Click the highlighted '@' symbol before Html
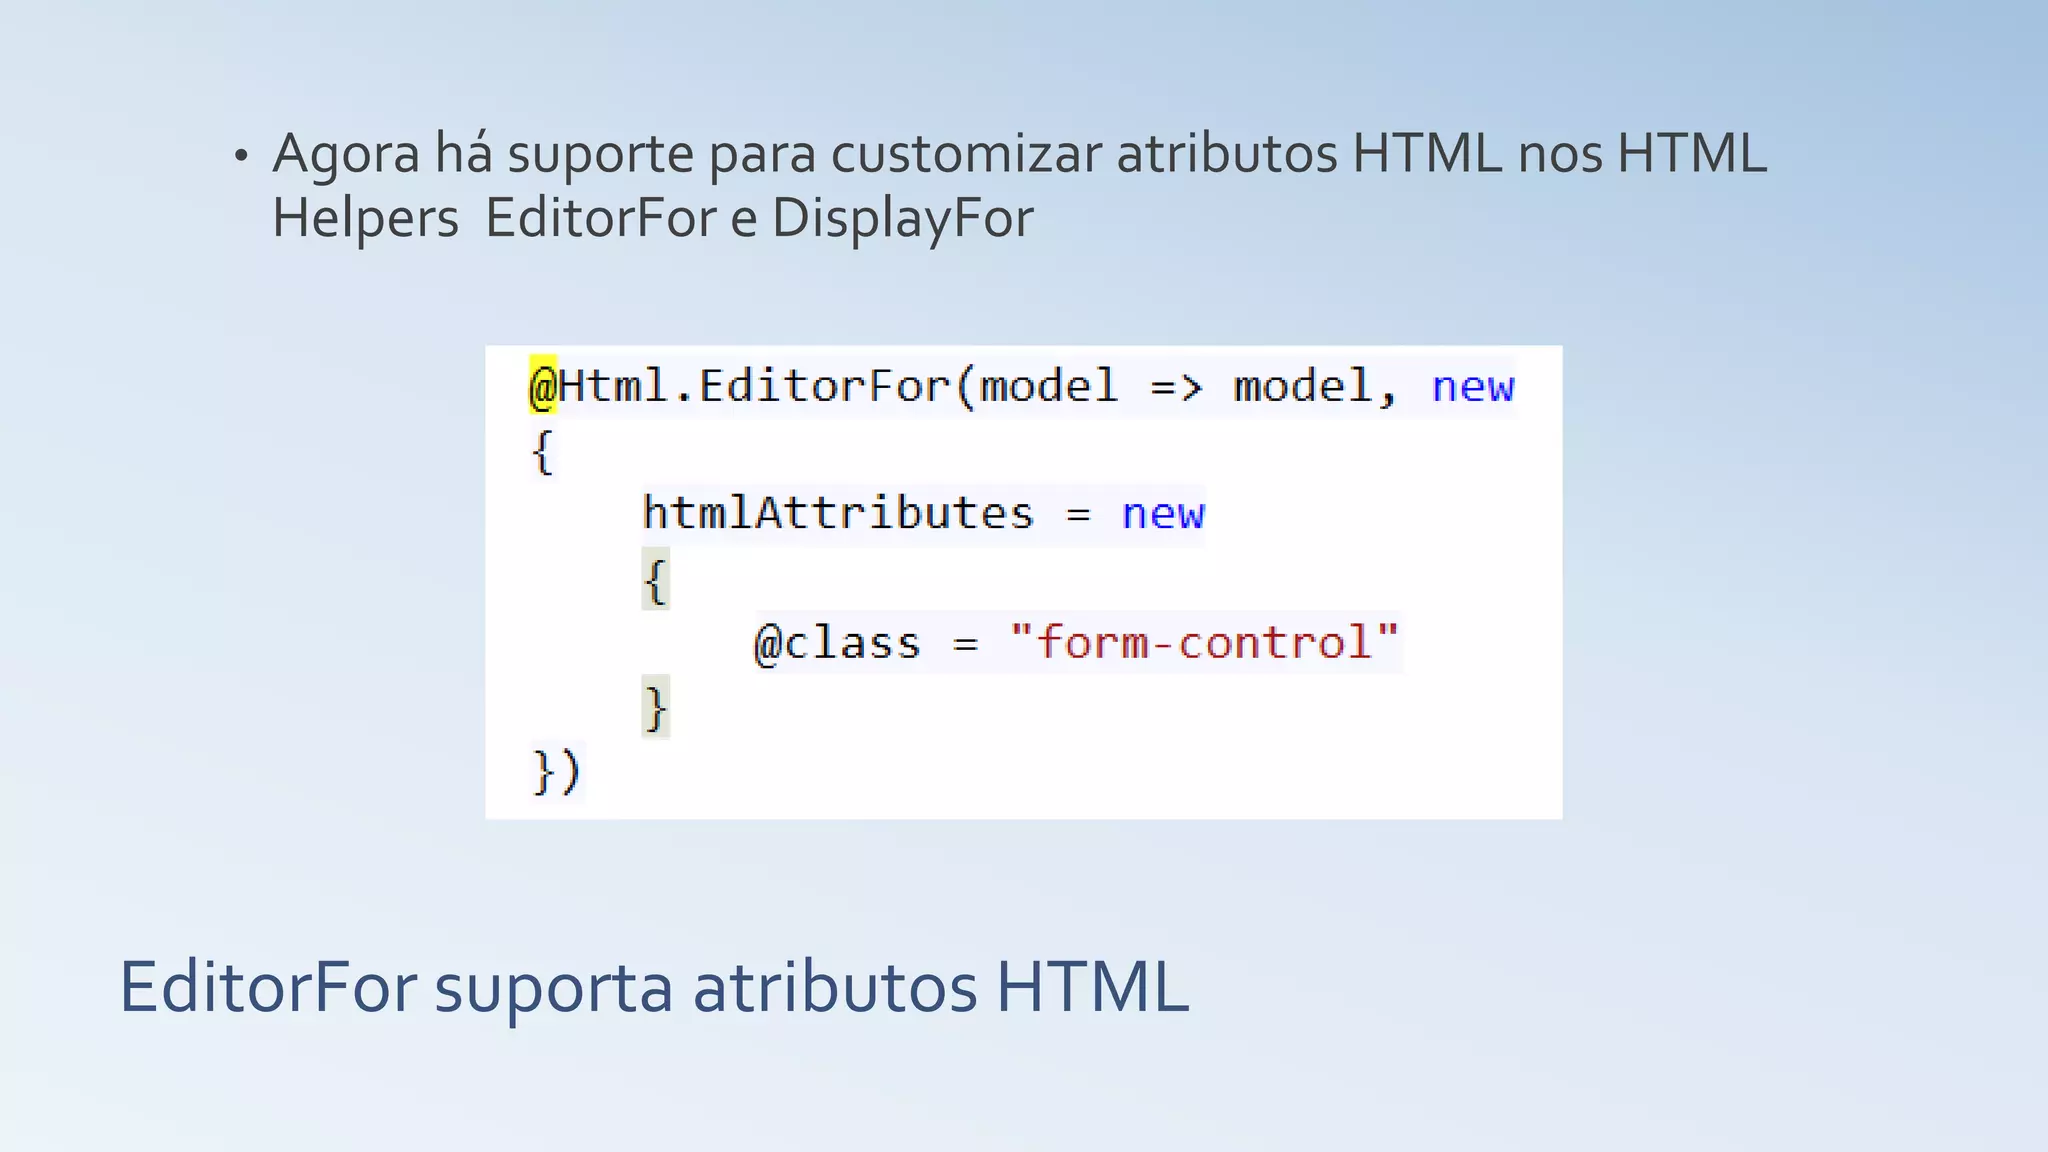Viewport: 2048px width, 1152px height. tap(543, 386)
